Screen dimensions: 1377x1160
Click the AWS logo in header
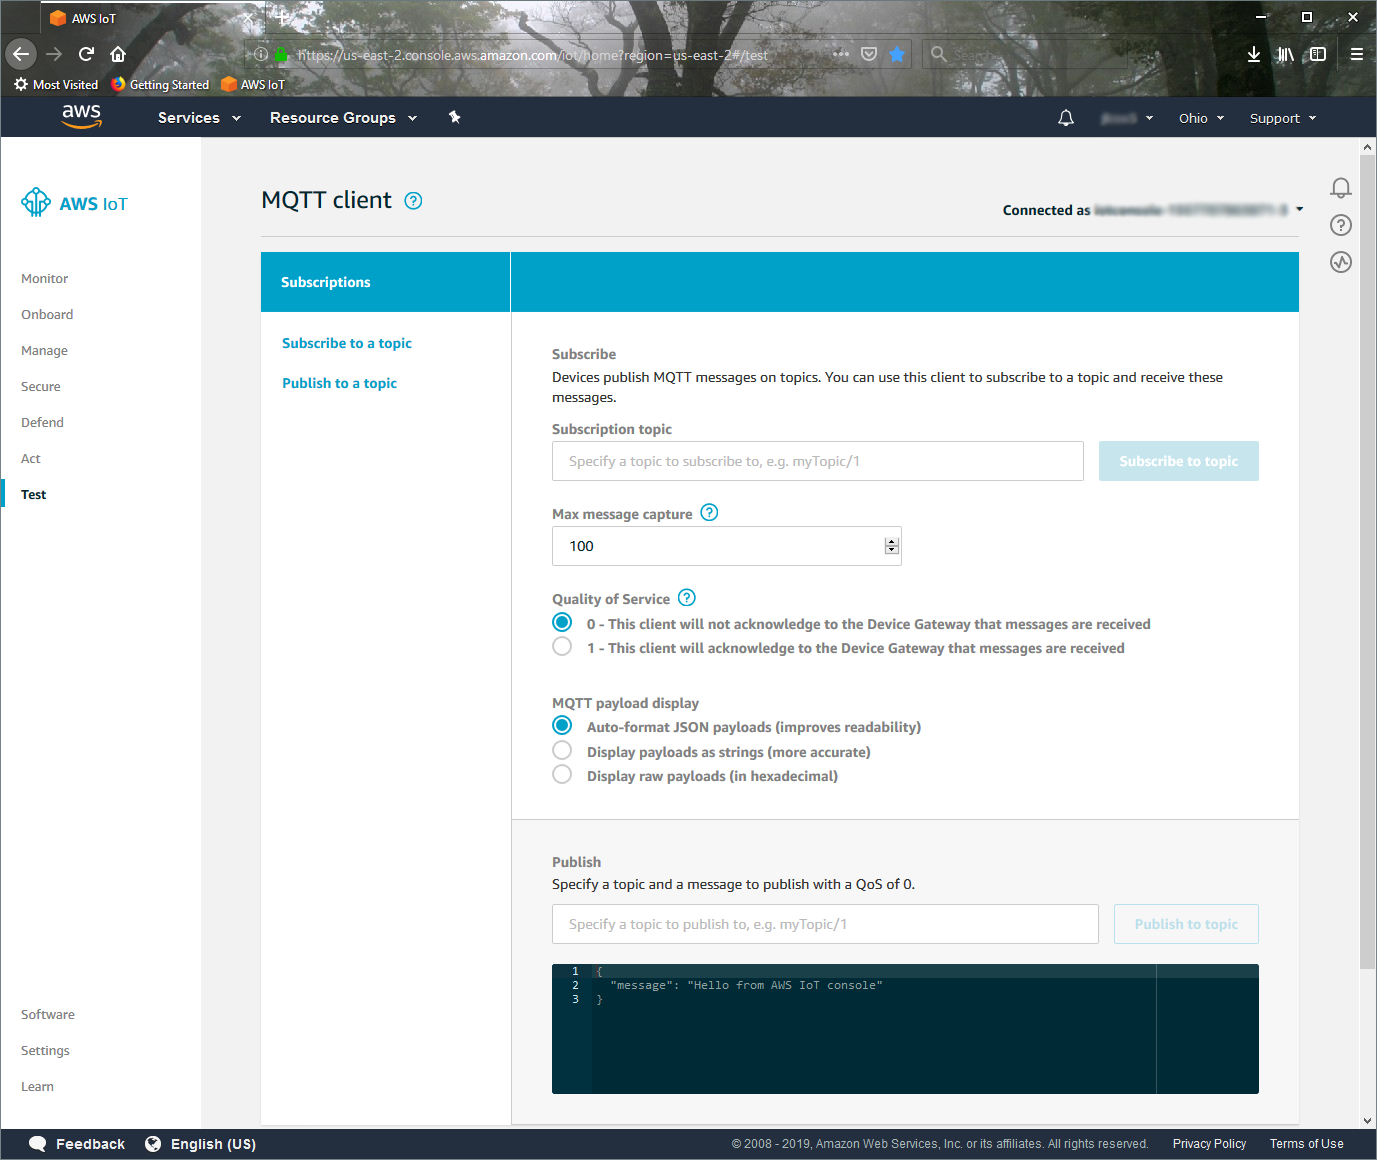click(81, 116)
